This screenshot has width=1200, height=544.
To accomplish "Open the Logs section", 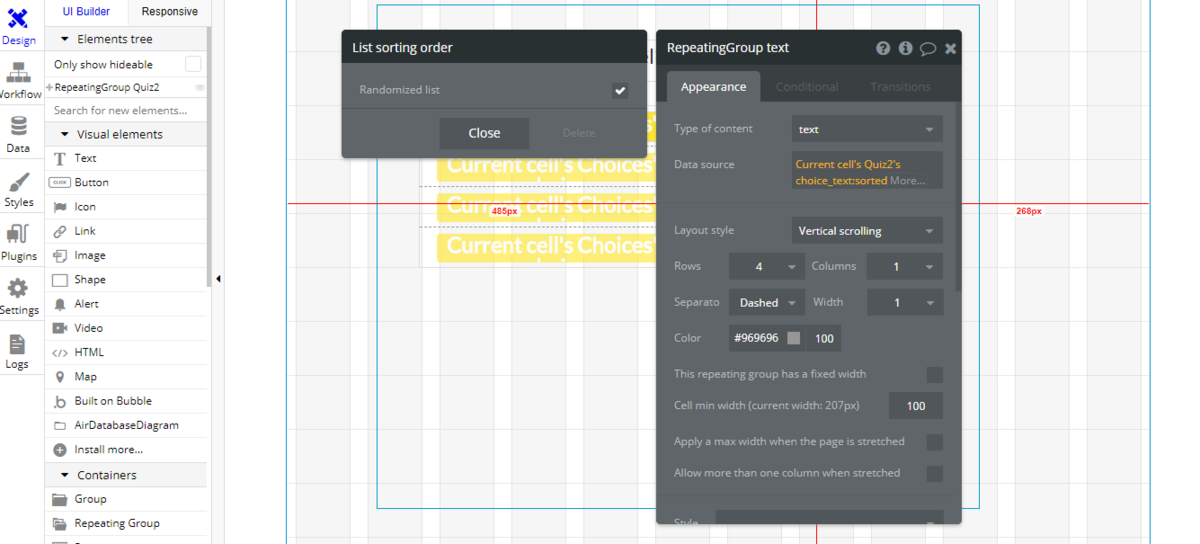I will point(18,351).
